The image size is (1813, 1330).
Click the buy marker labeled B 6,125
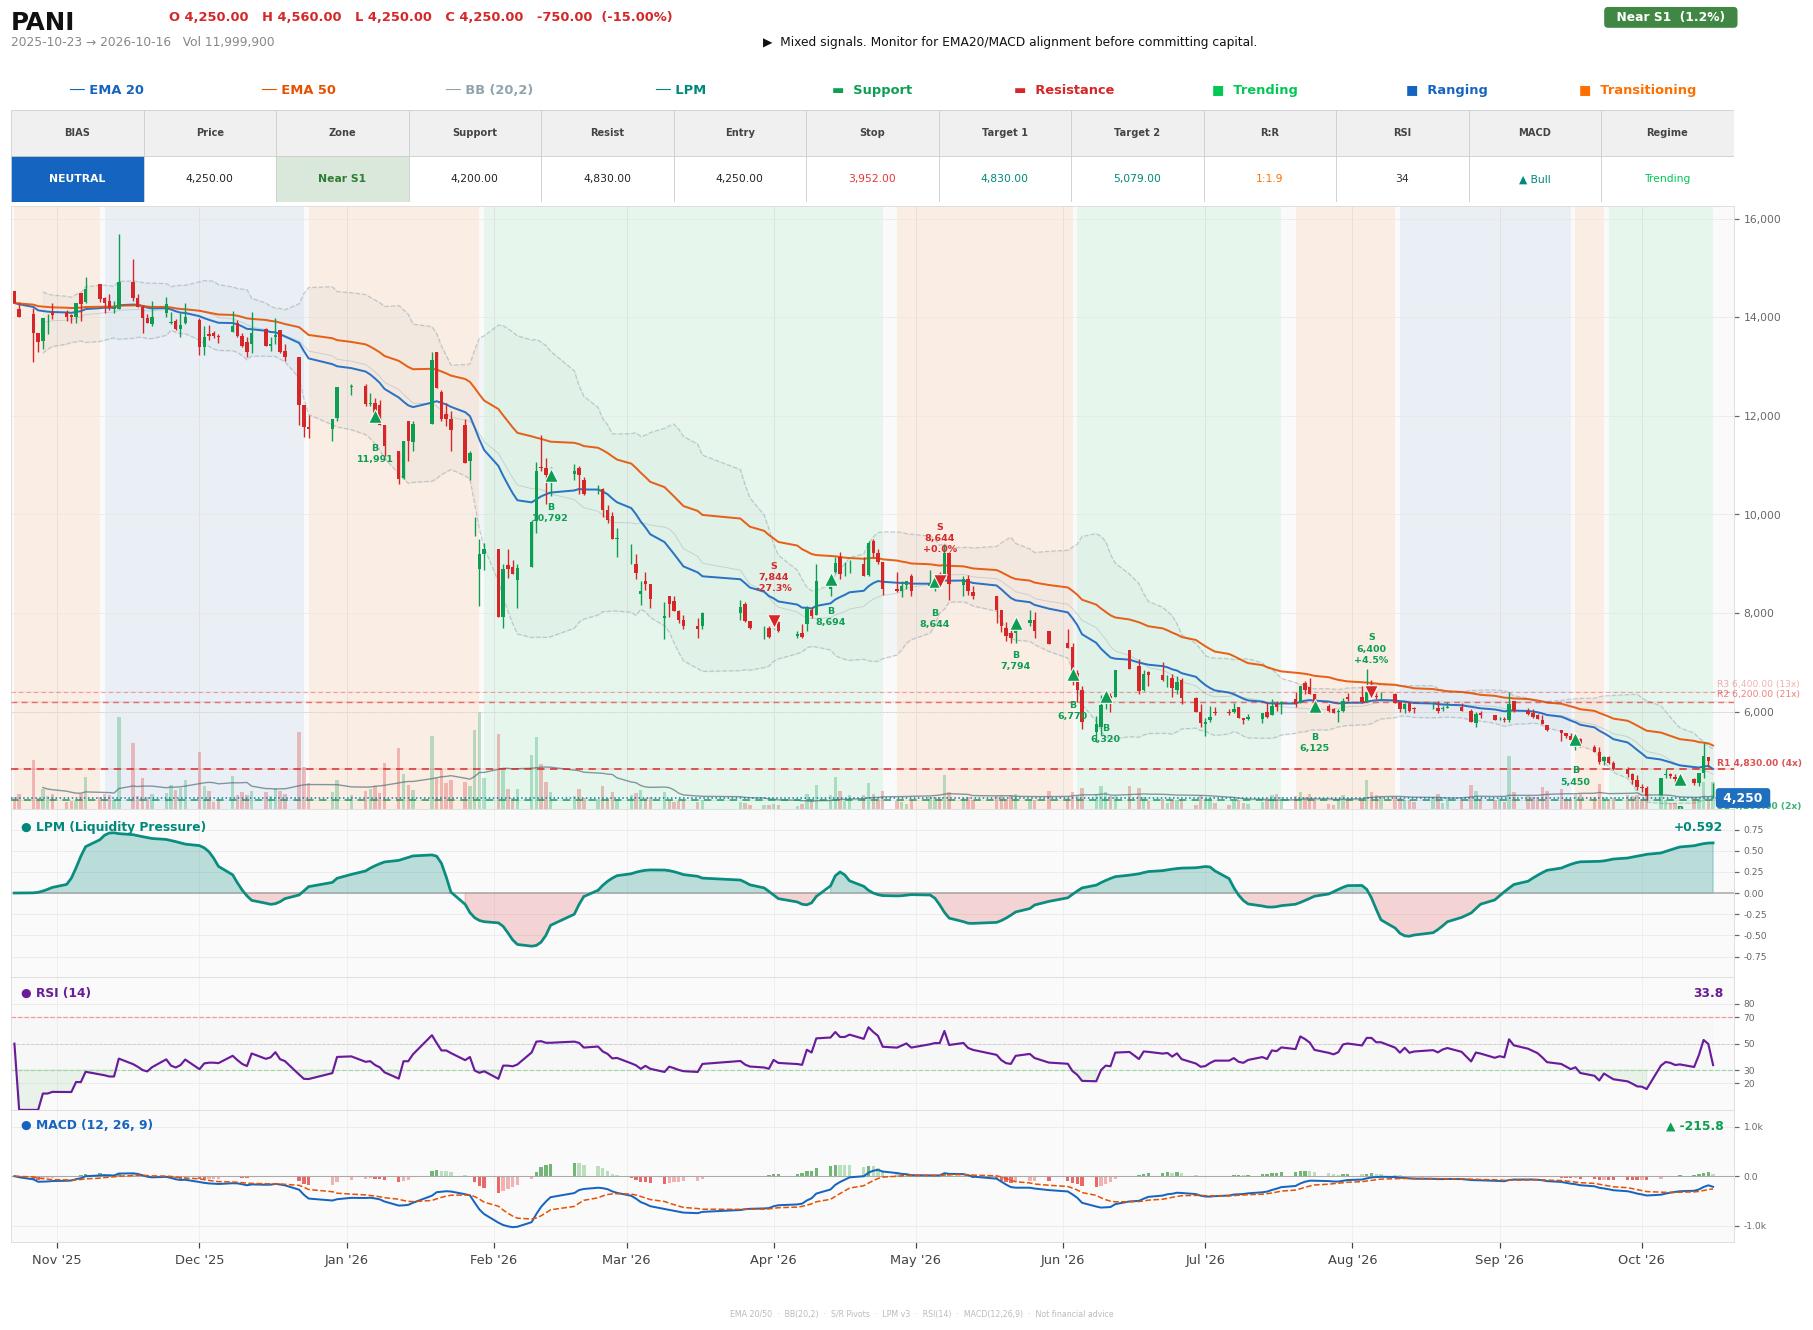[1315, 707]
